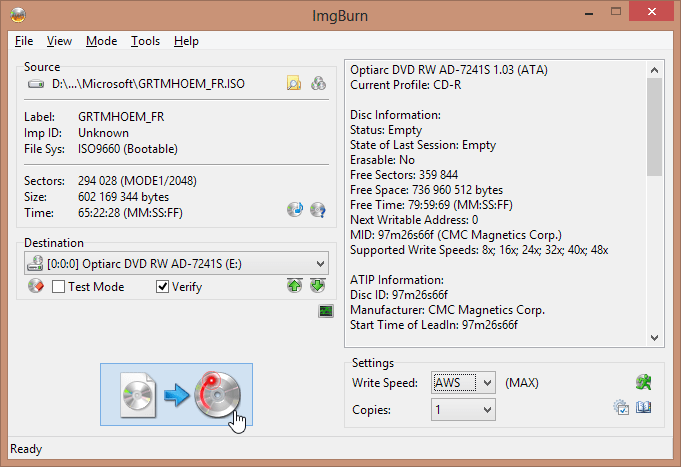681x467 pixels.
Task: Click the green down arrow tray icon
Action: 318,285
